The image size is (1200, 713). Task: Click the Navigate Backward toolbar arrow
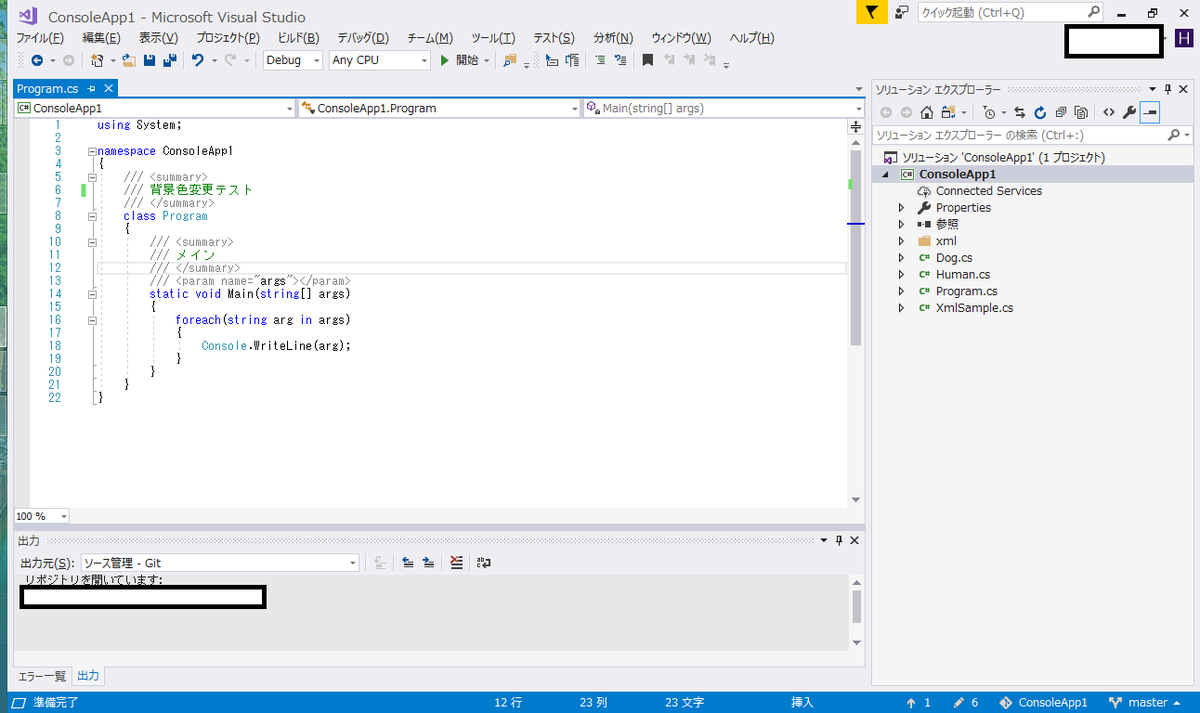[x=37, y=60]
